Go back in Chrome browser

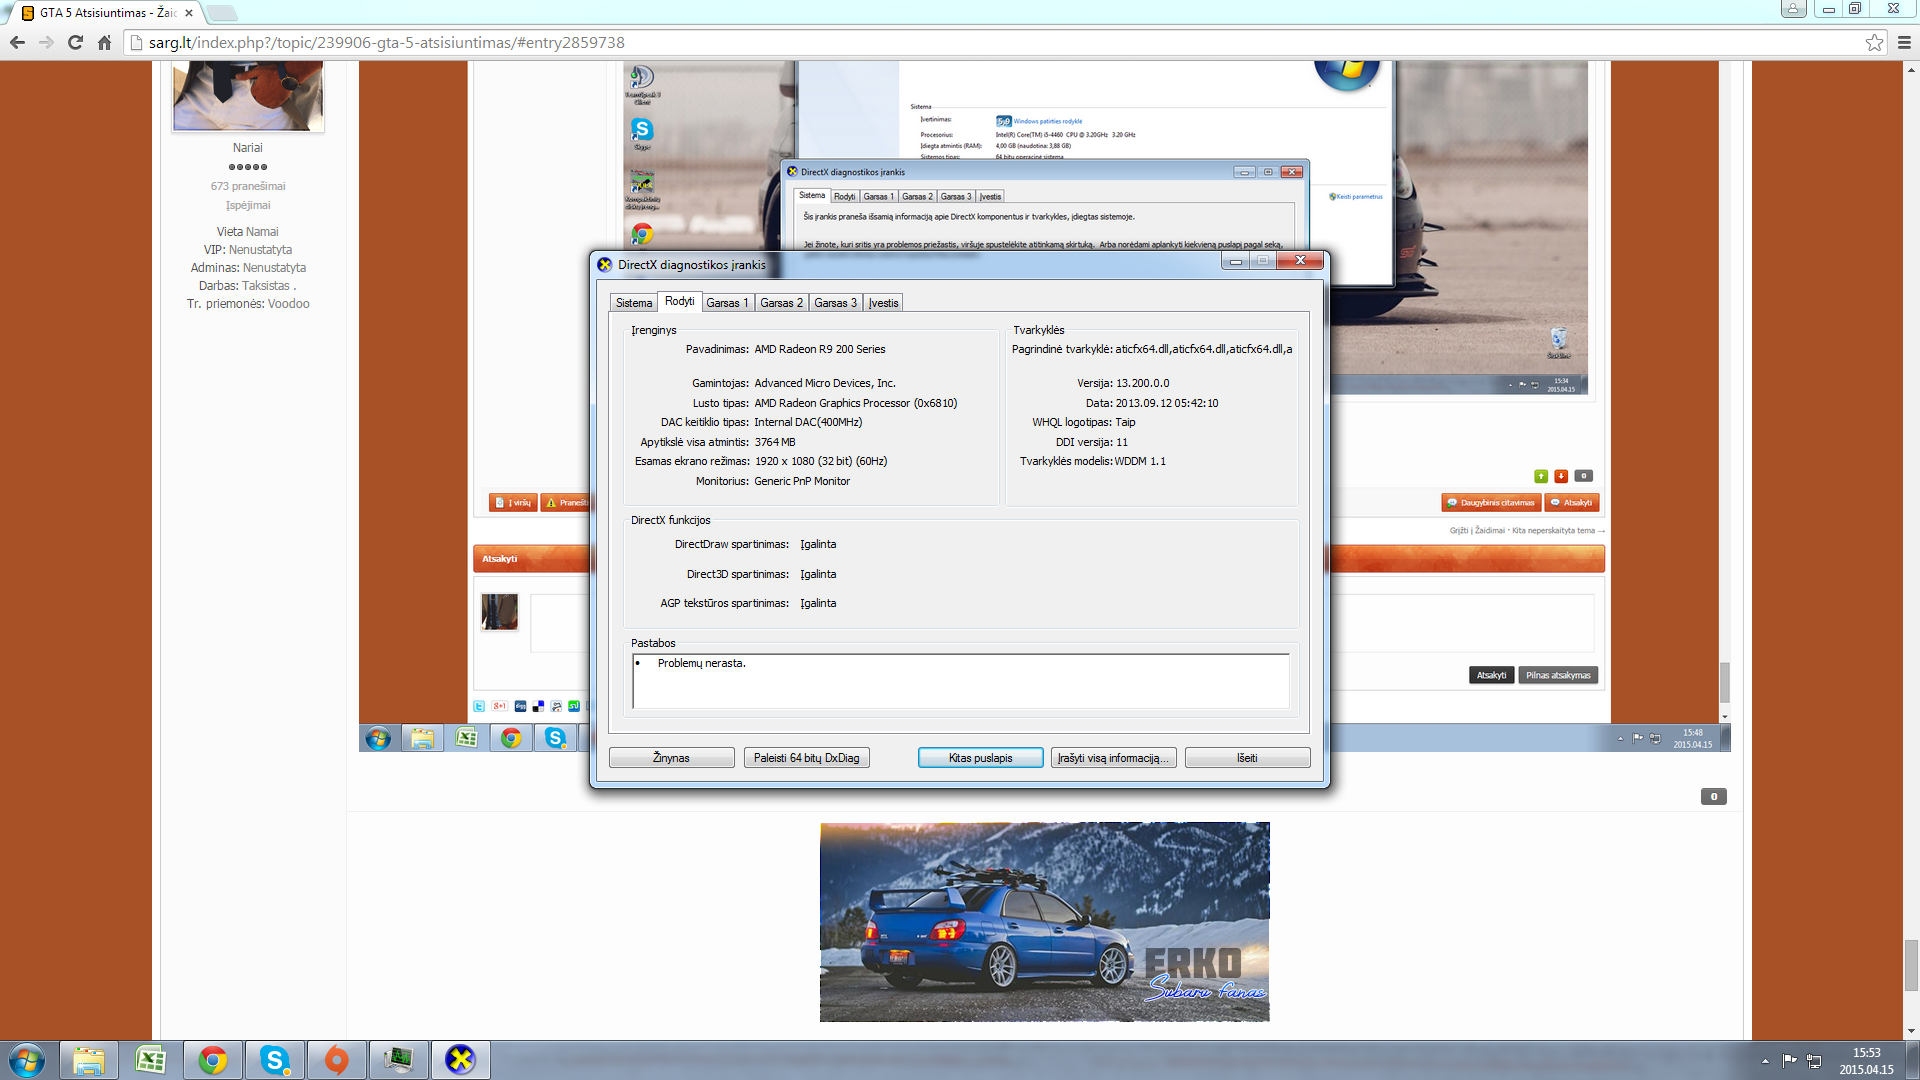(17, 43)
